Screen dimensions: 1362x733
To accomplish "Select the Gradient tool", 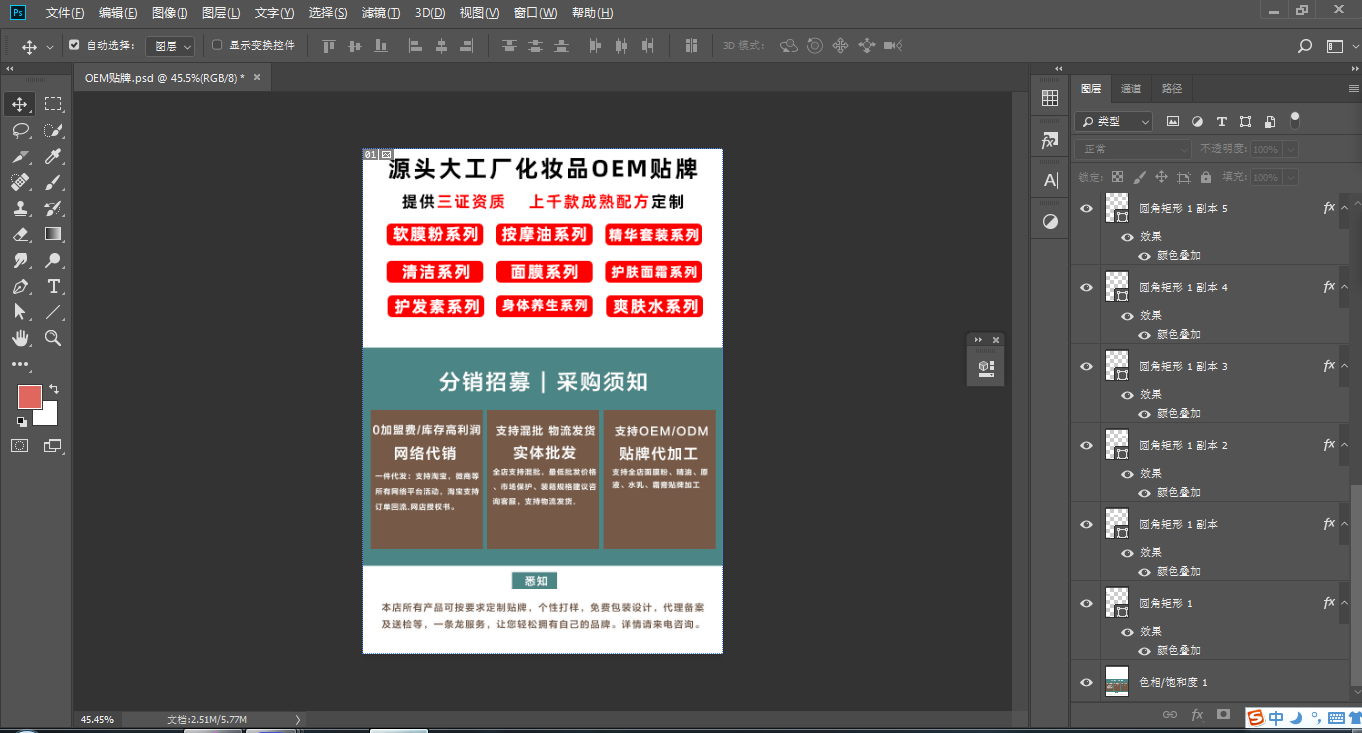I will click(53, 234).
